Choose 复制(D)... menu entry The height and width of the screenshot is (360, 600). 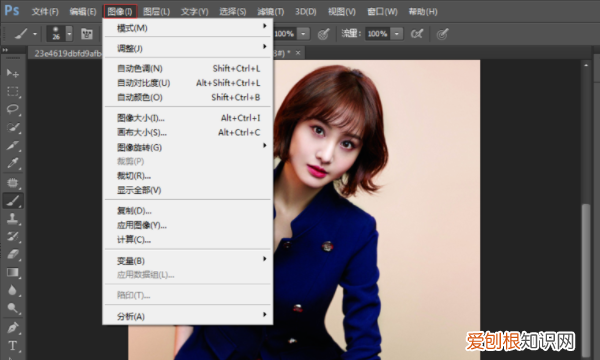(x=188, y=211)
